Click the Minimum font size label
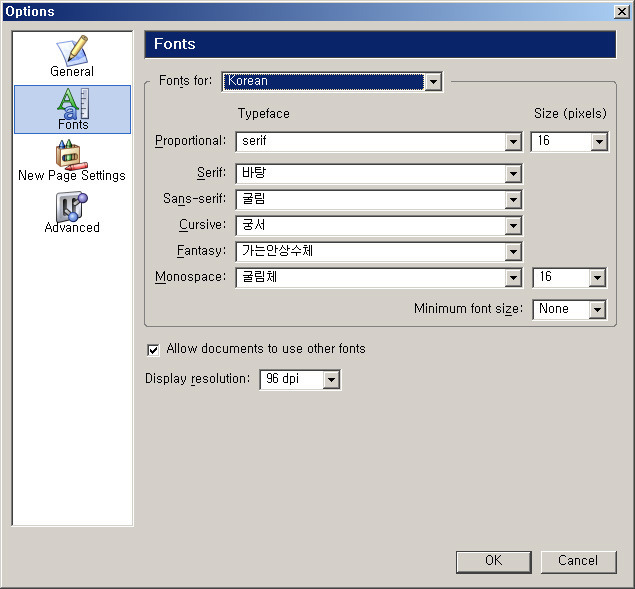 tap(468, 309)
